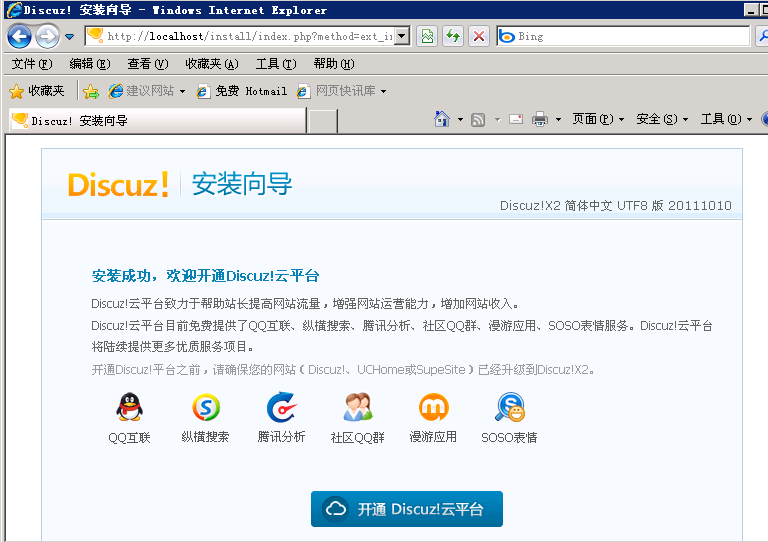Open the 页面(P) command bar menu
This screenshot has height=542, width=768.
pyautogui.click(x=598, y=119)
